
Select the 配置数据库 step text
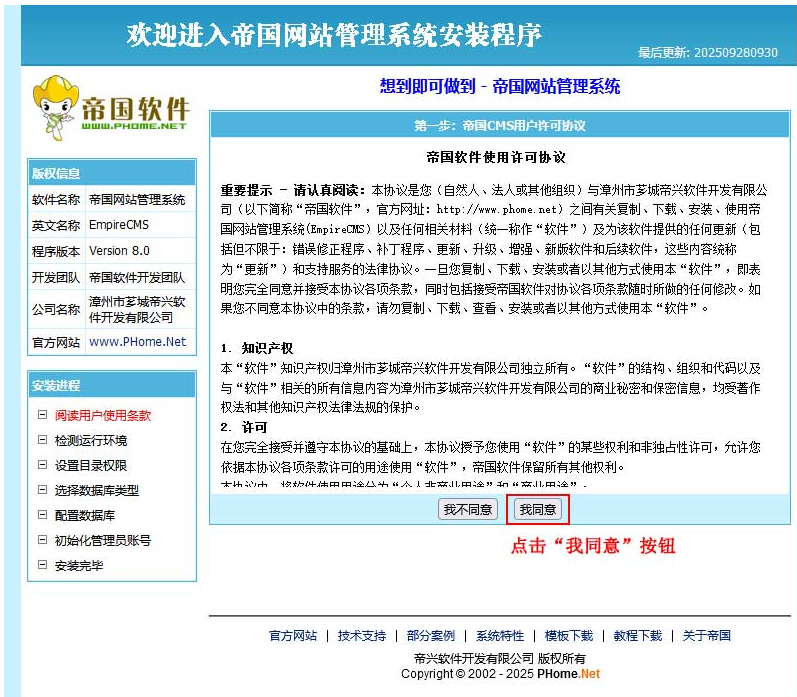(x=85, y=515)
